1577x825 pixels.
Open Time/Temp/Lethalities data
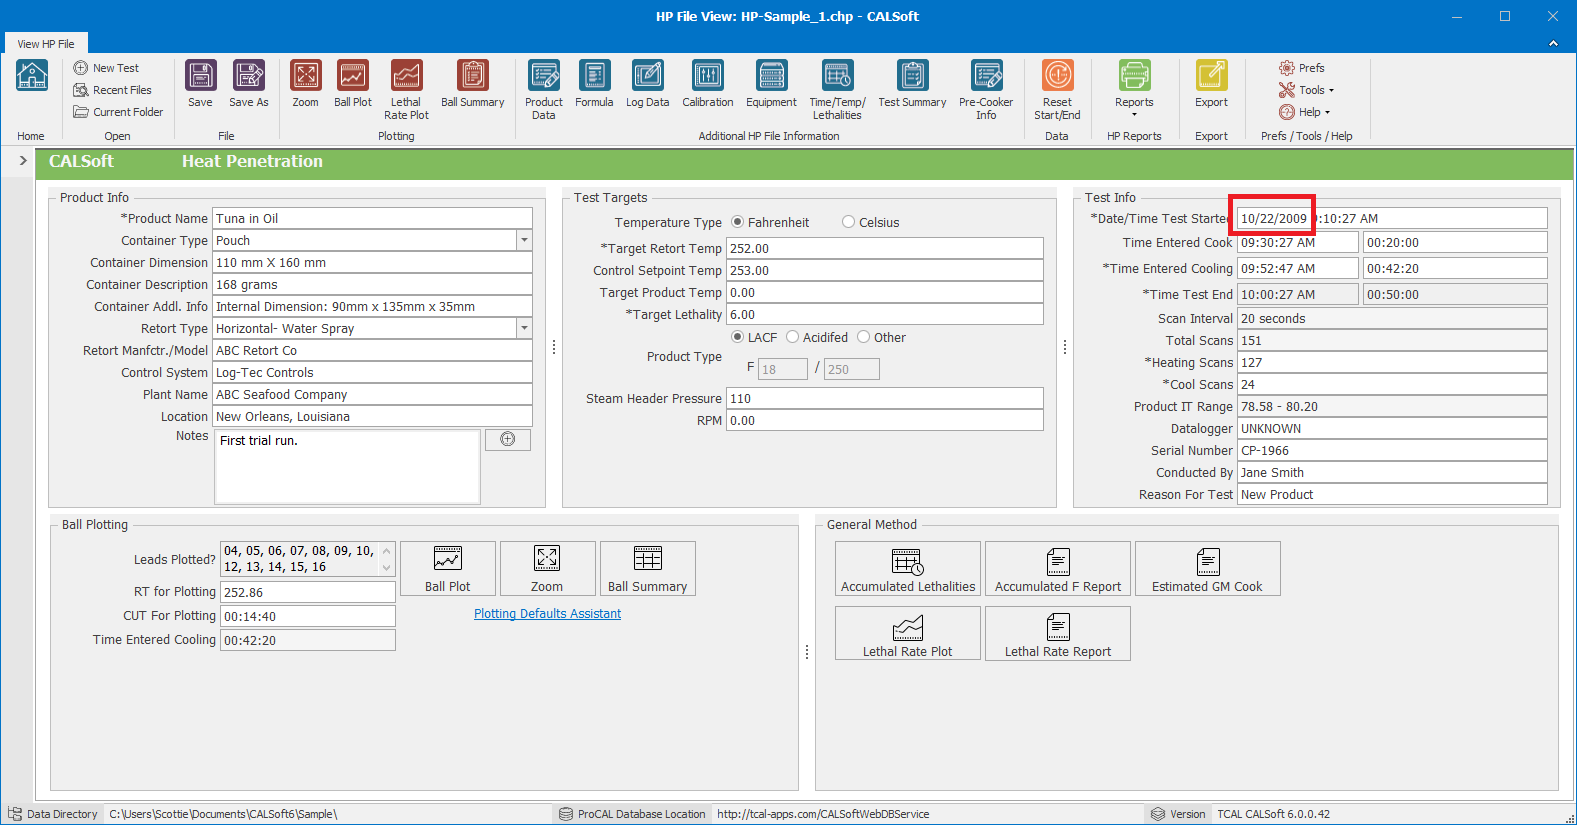pos(837,90)
